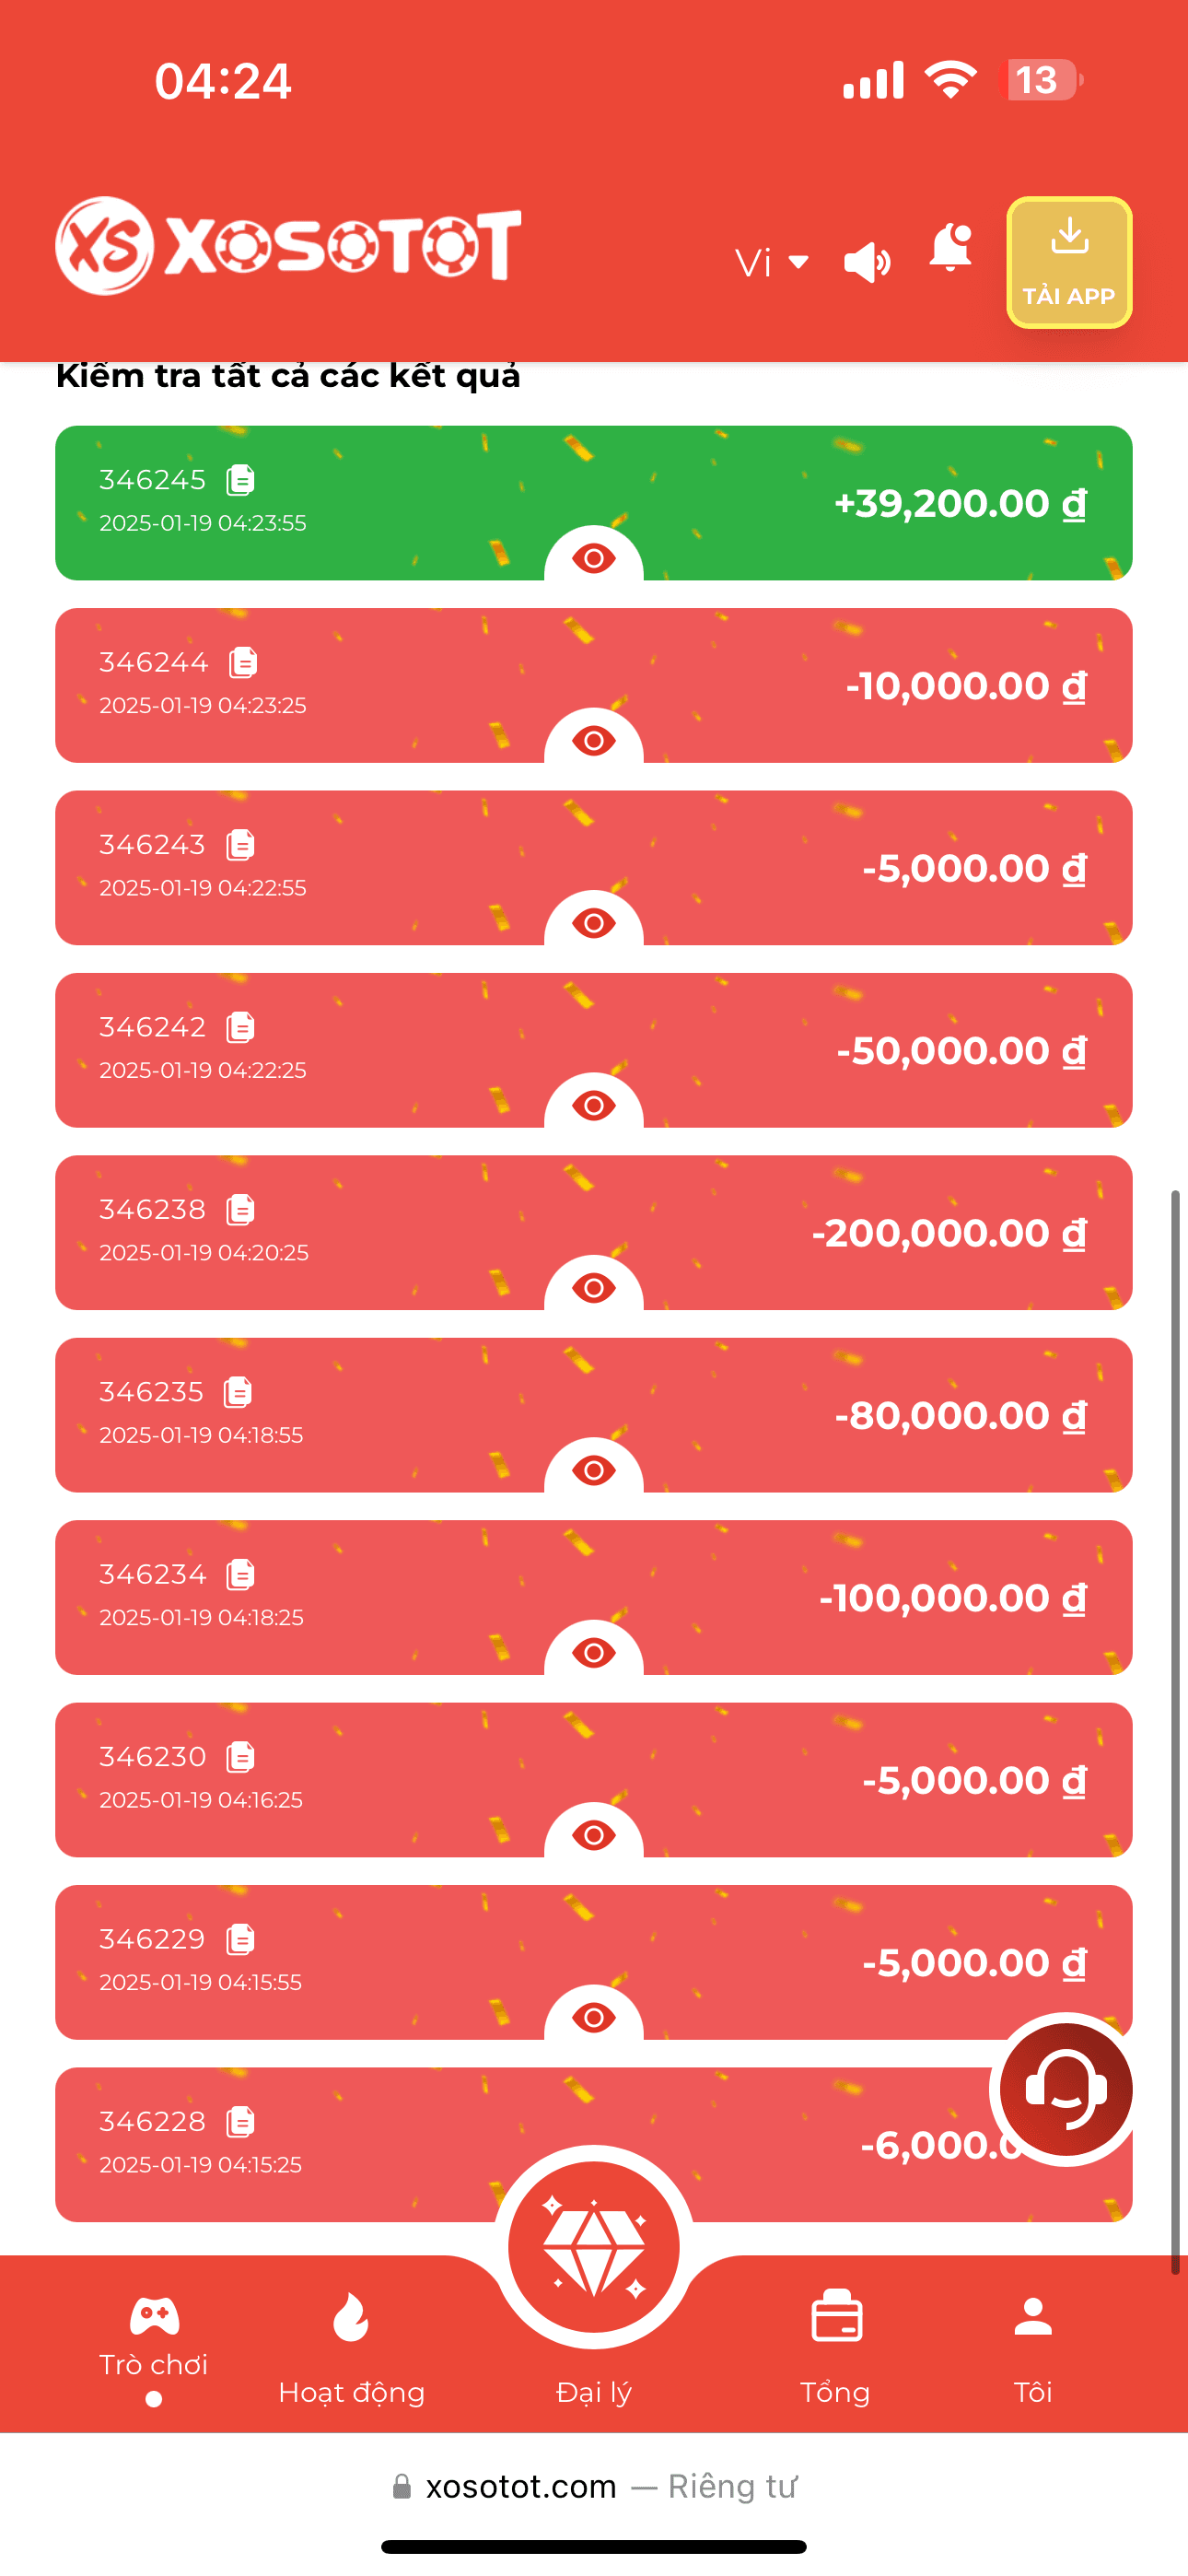Viewport: 1188px width, 2576px height.
Task: Open customer support headset chat
Action: 1065,2088
